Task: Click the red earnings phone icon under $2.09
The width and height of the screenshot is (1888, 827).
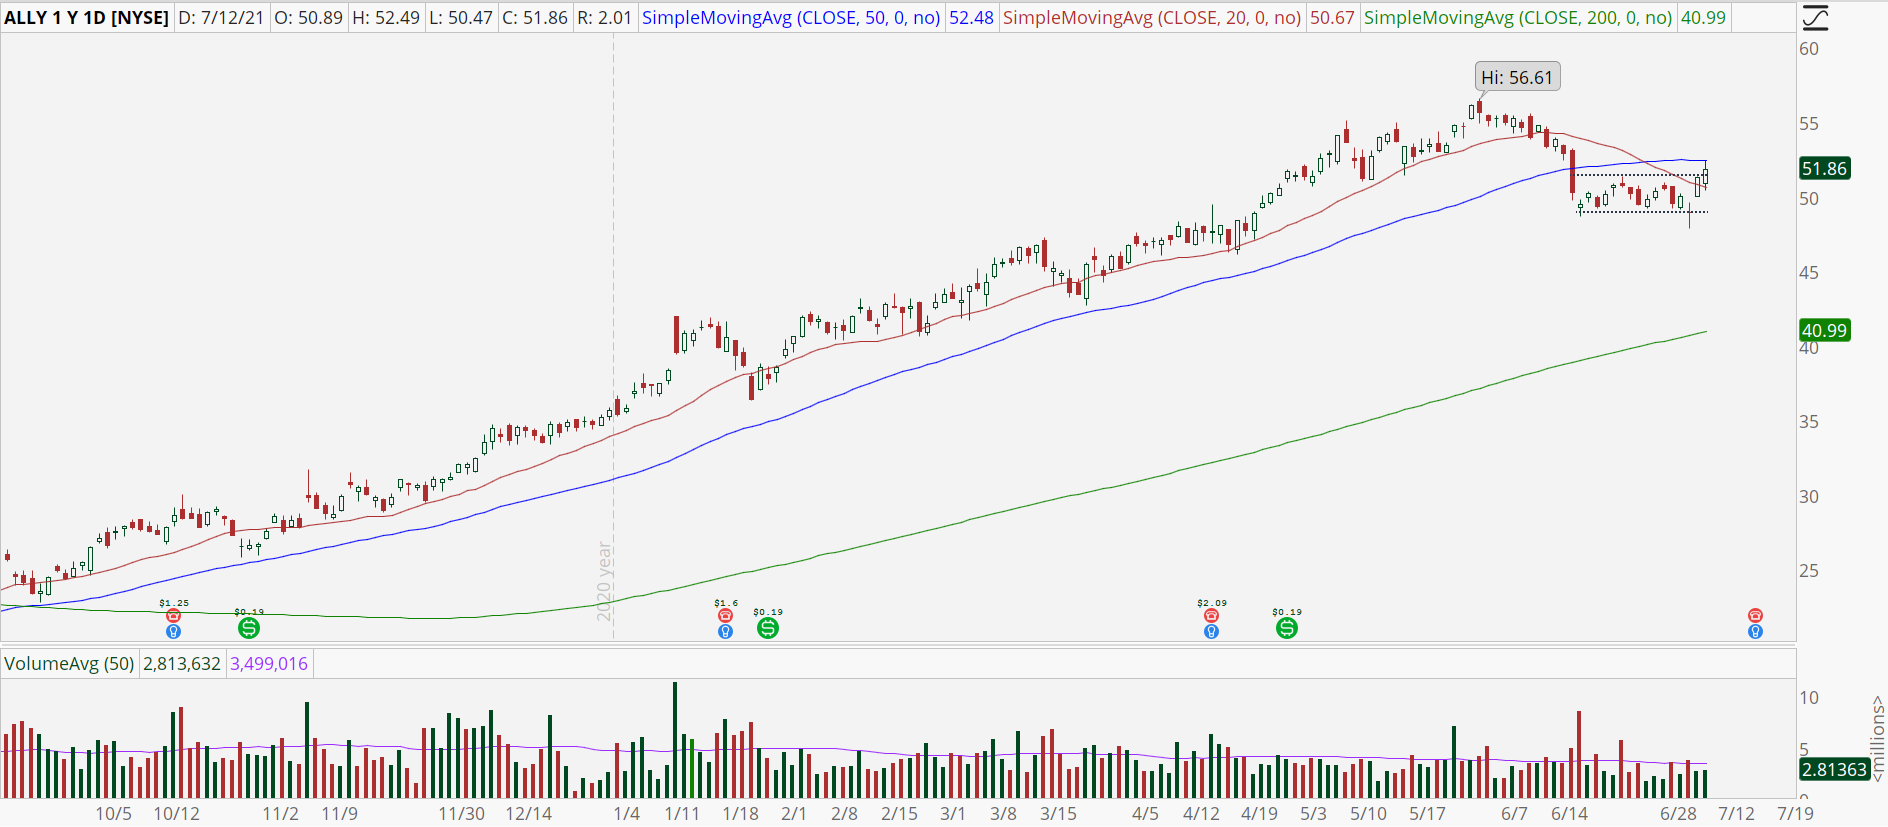Action: pyautogui.click(x=1211, y=616)
